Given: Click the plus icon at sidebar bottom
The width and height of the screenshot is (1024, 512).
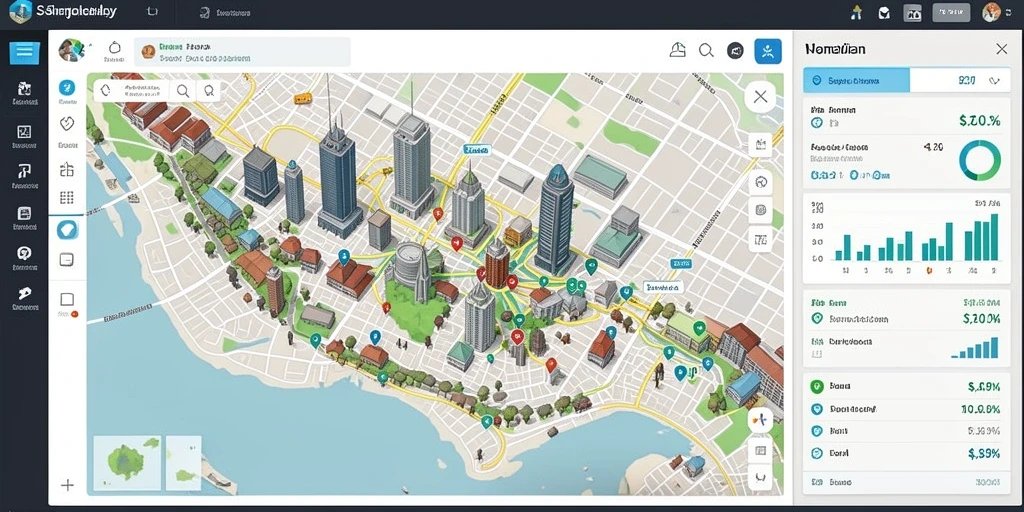Looking at the screenshot, I should tap(67, 485).
